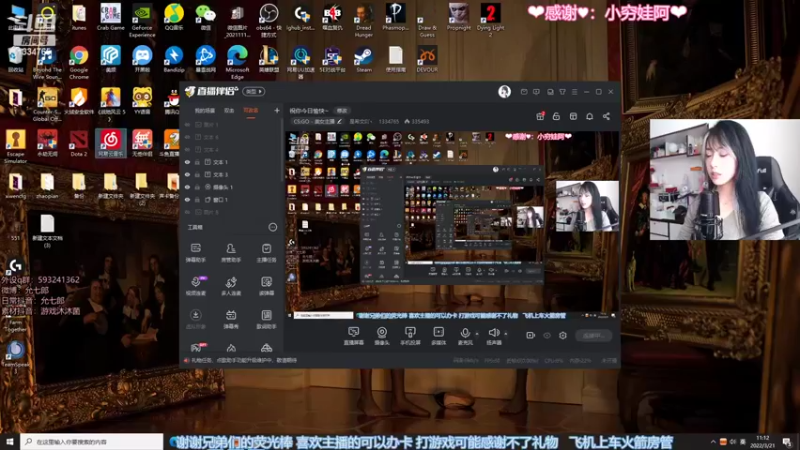Image resolution: width=800 pixels, height=450 pixels.
Task: Add 手机投屏 phone cast source
Action: tap(410, 336)
